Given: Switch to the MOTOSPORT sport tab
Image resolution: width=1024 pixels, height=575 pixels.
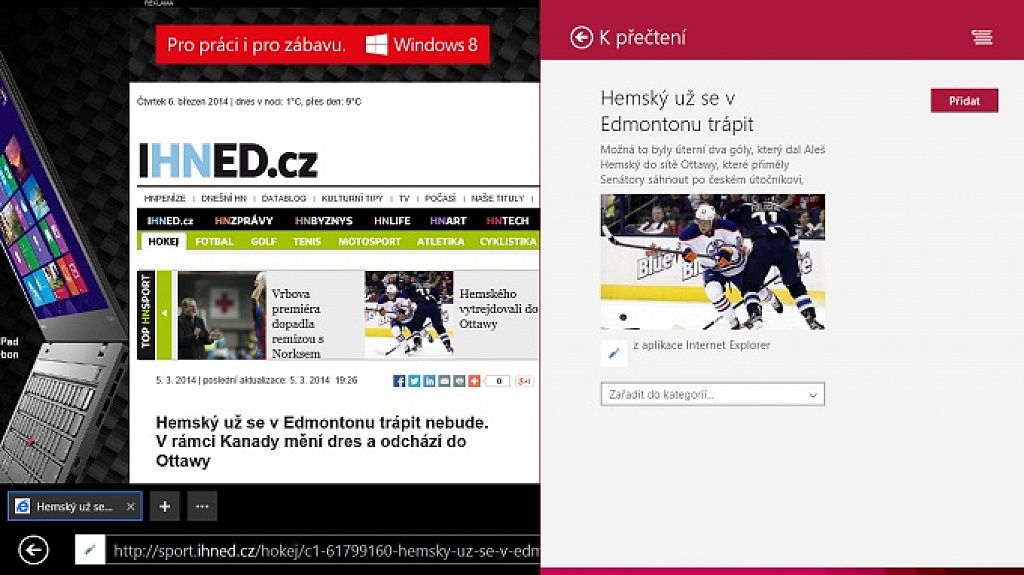Looking at the screenshot, I should click(370, 242).
